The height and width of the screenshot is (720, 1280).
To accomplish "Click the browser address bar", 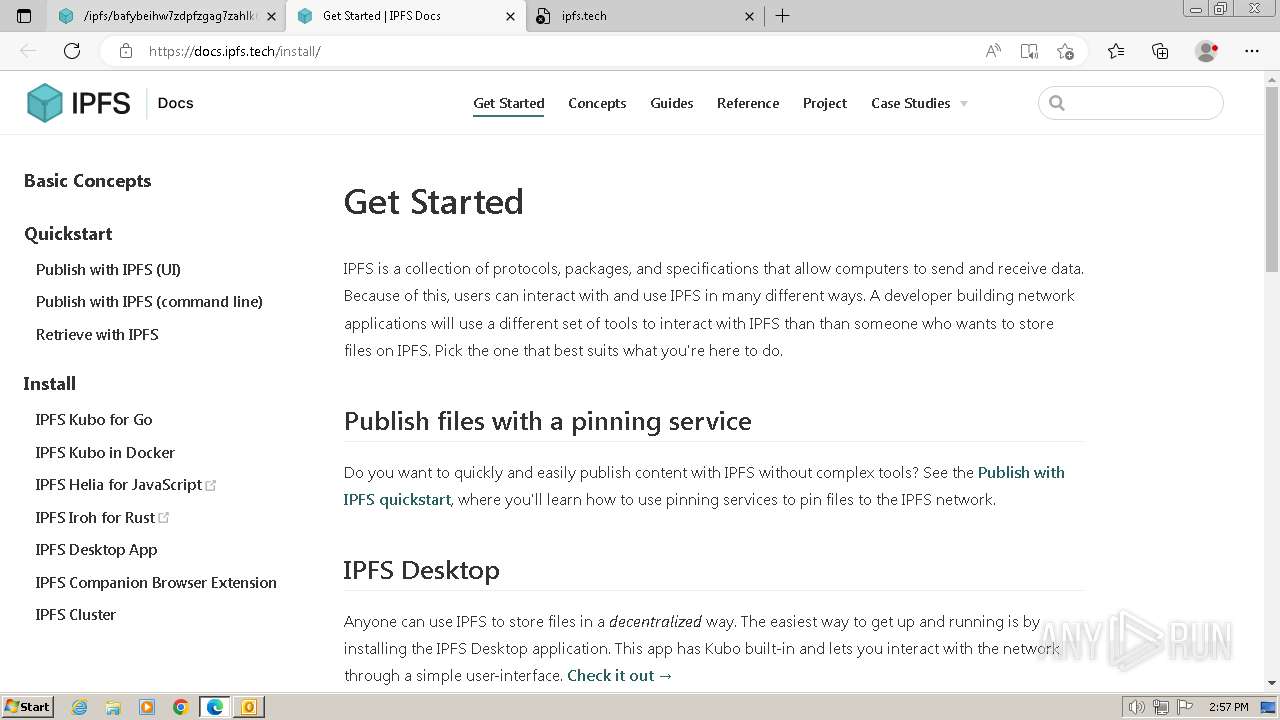I will (560, 51).
